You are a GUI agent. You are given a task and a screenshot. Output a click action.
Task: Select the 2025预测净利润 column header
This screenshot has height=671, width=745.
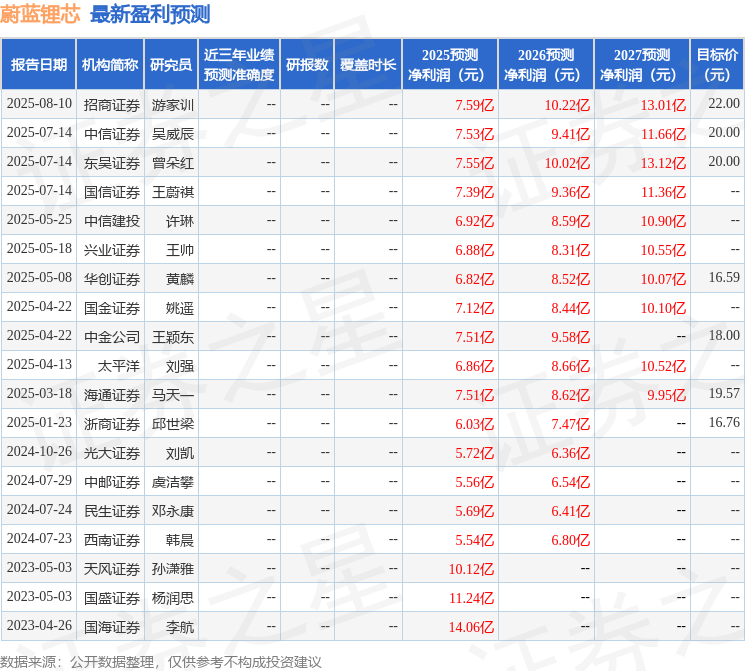coord(450,65)
